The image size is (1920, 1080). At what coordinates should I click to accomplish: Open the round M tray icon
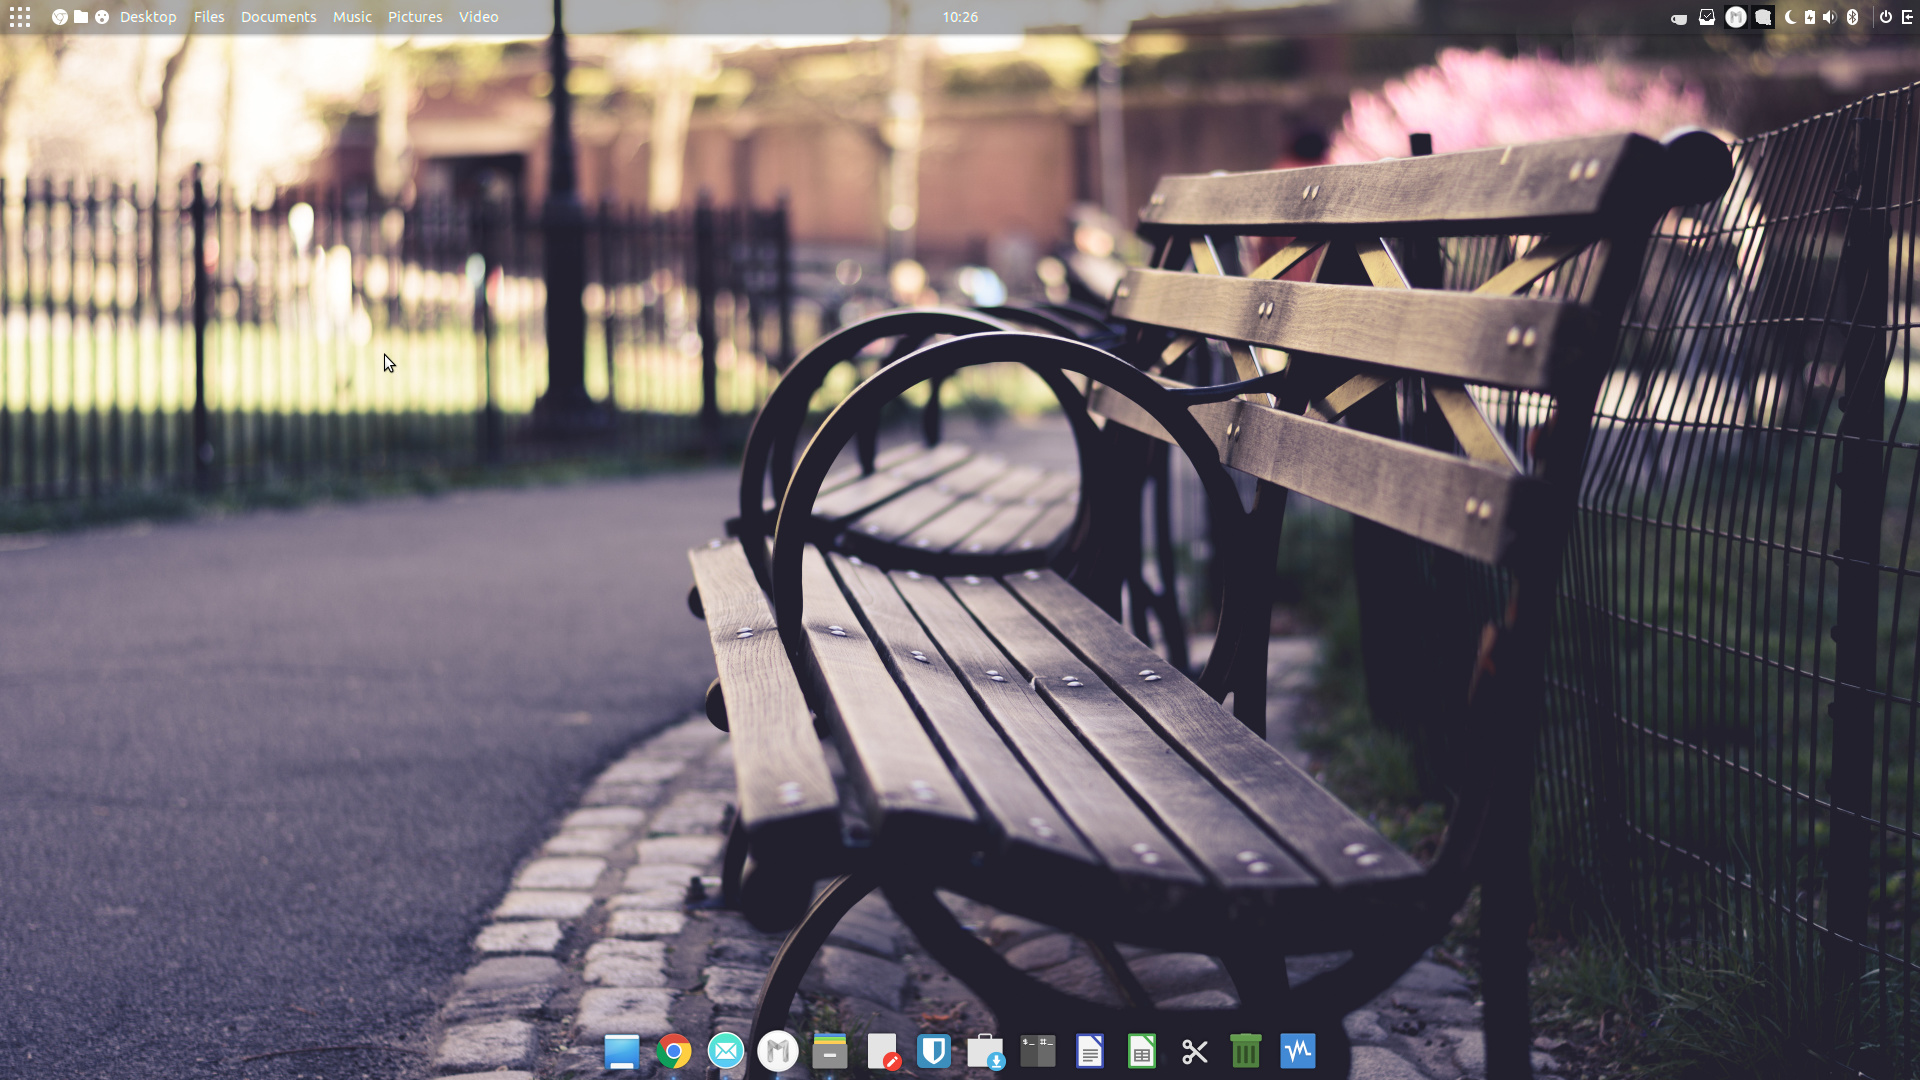[1736, 17]
